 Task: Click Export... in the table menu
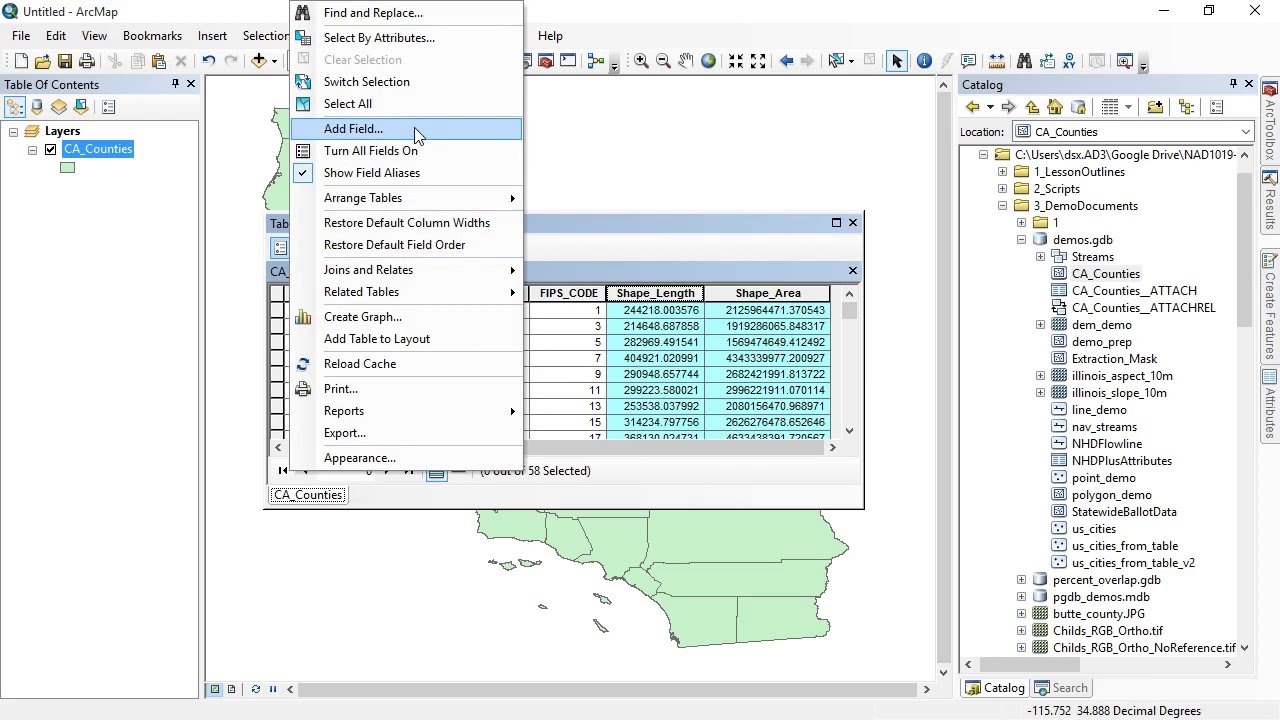345,433
